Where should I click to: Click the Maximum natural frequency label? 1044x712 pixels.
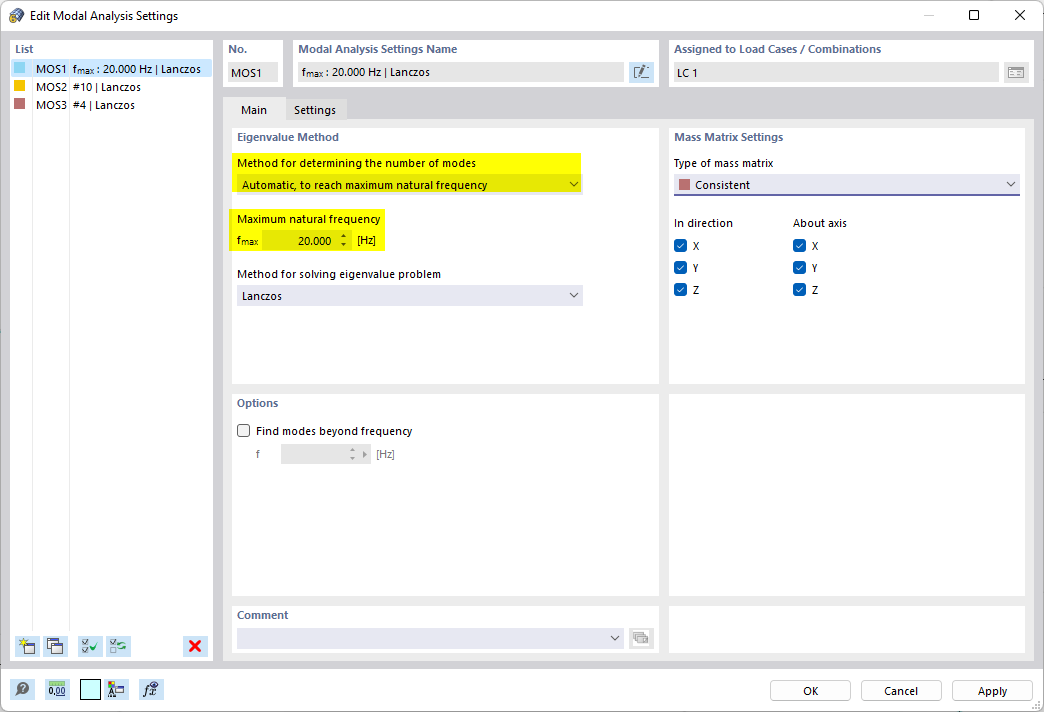point(308,219)
